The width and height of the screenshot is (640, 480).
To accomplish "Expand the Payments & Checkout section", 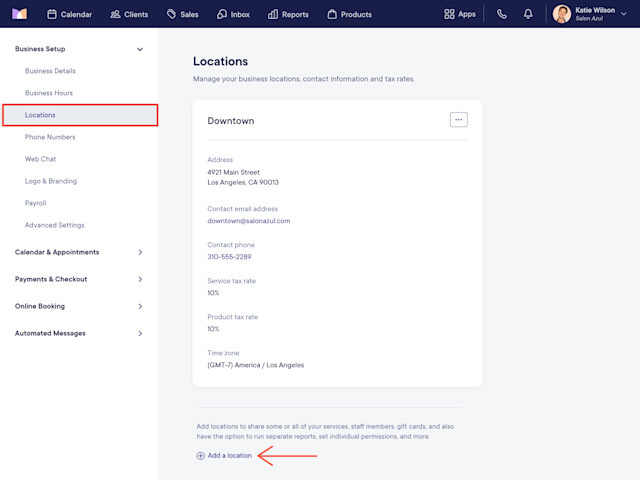I will click(x=140, y=279).
